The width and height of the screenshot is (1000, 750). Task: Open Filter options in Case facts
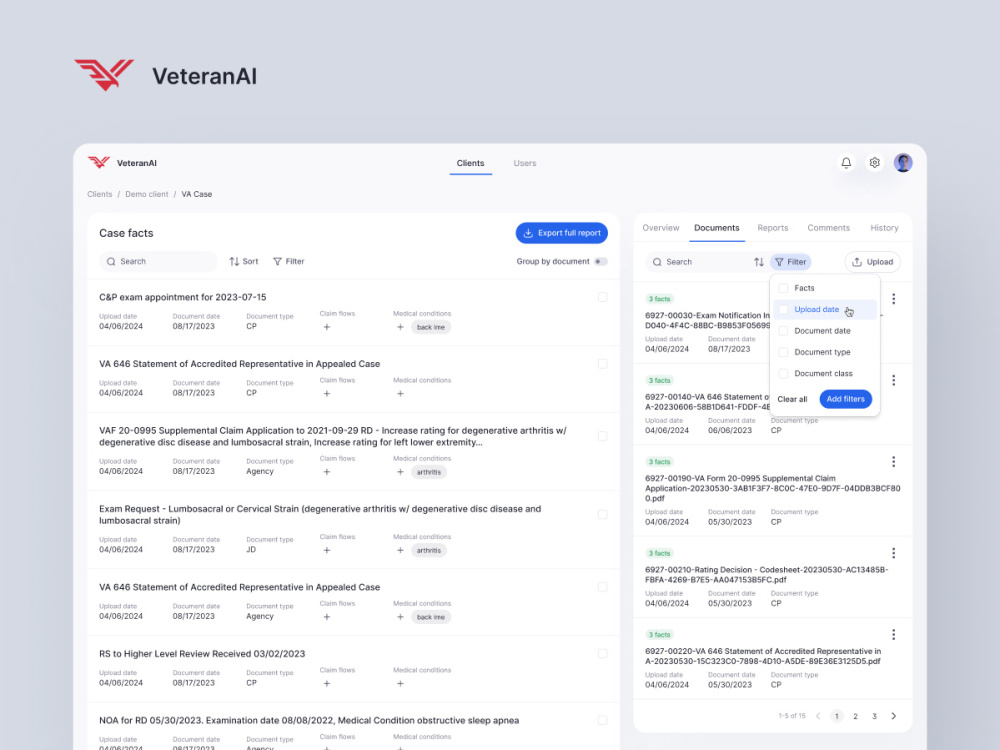tap(288, 261)
